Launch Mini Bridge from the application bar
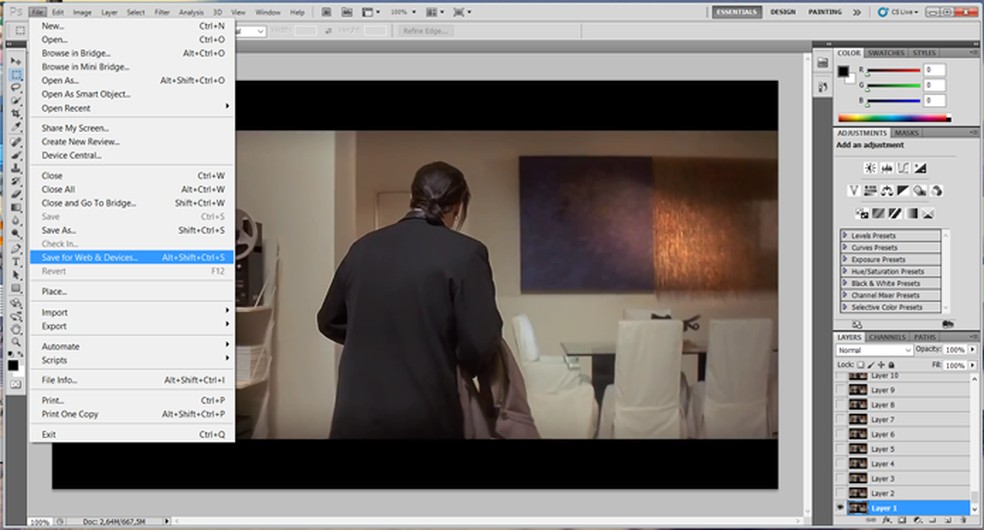Viewport: 984px width, 530px height. click(x=346, y=12)
